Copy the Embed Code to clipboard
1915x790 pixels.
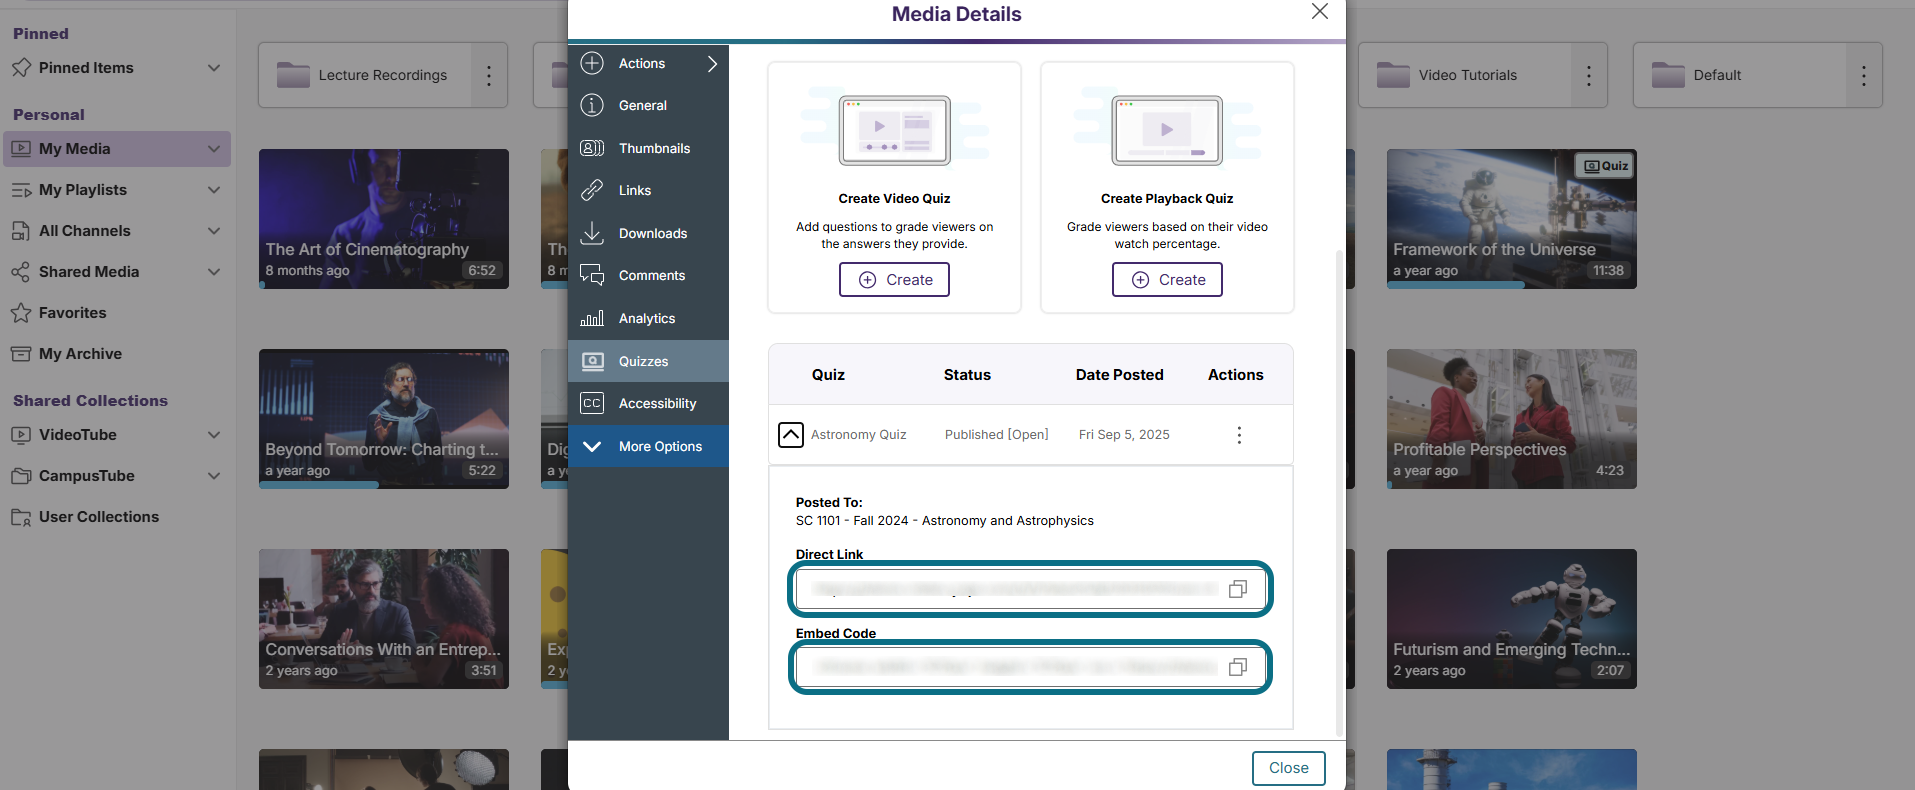[x=1238, y=667]
